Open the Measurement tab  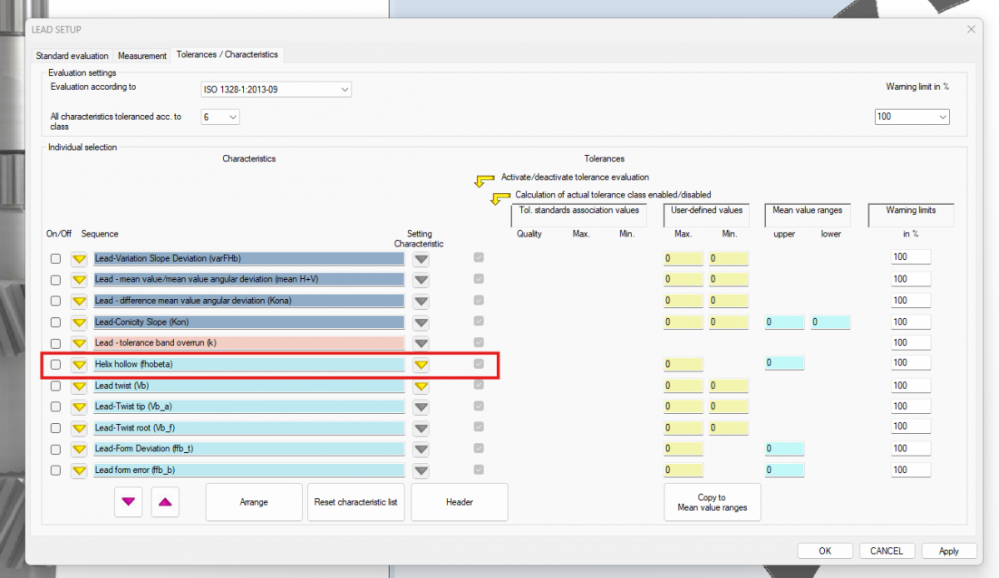[142, 56]
